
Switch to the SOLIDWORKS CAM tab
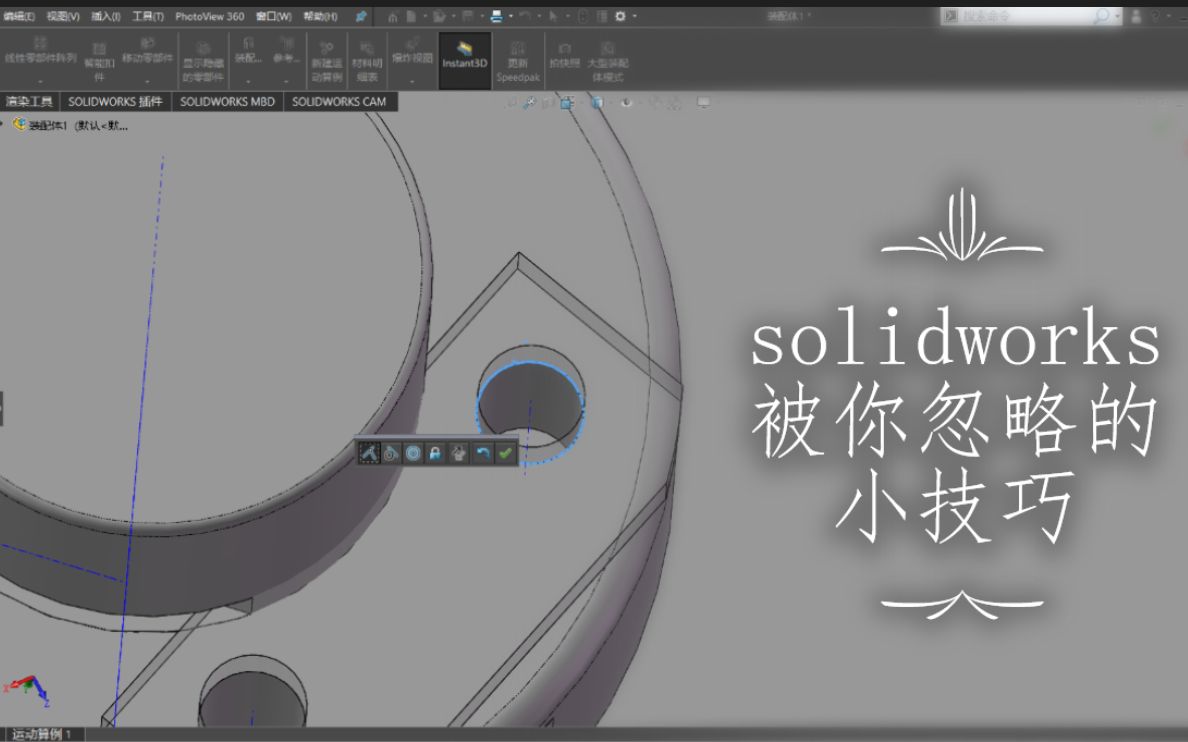tap(340, 102)
